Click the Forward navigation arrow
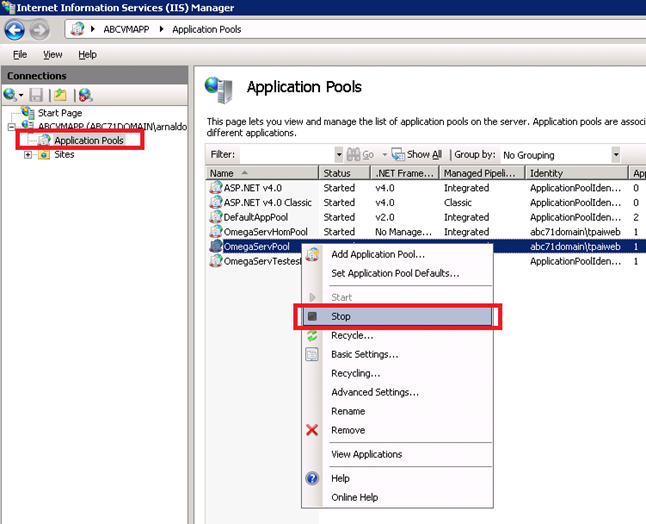This screenshot has width=646, height=524. pos(40,30)
